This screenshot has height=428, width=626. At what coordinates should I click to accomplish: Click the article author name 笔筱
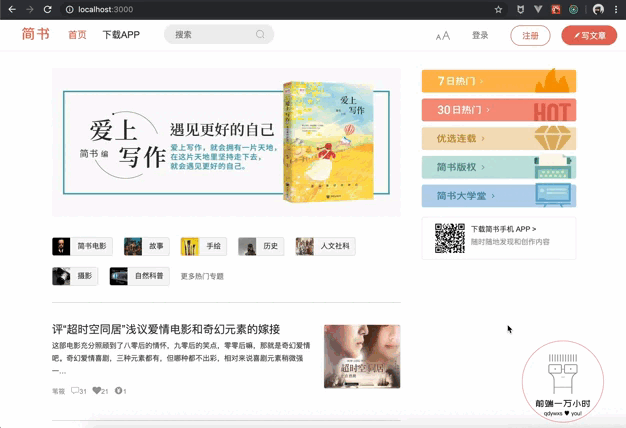coord(58,391)
